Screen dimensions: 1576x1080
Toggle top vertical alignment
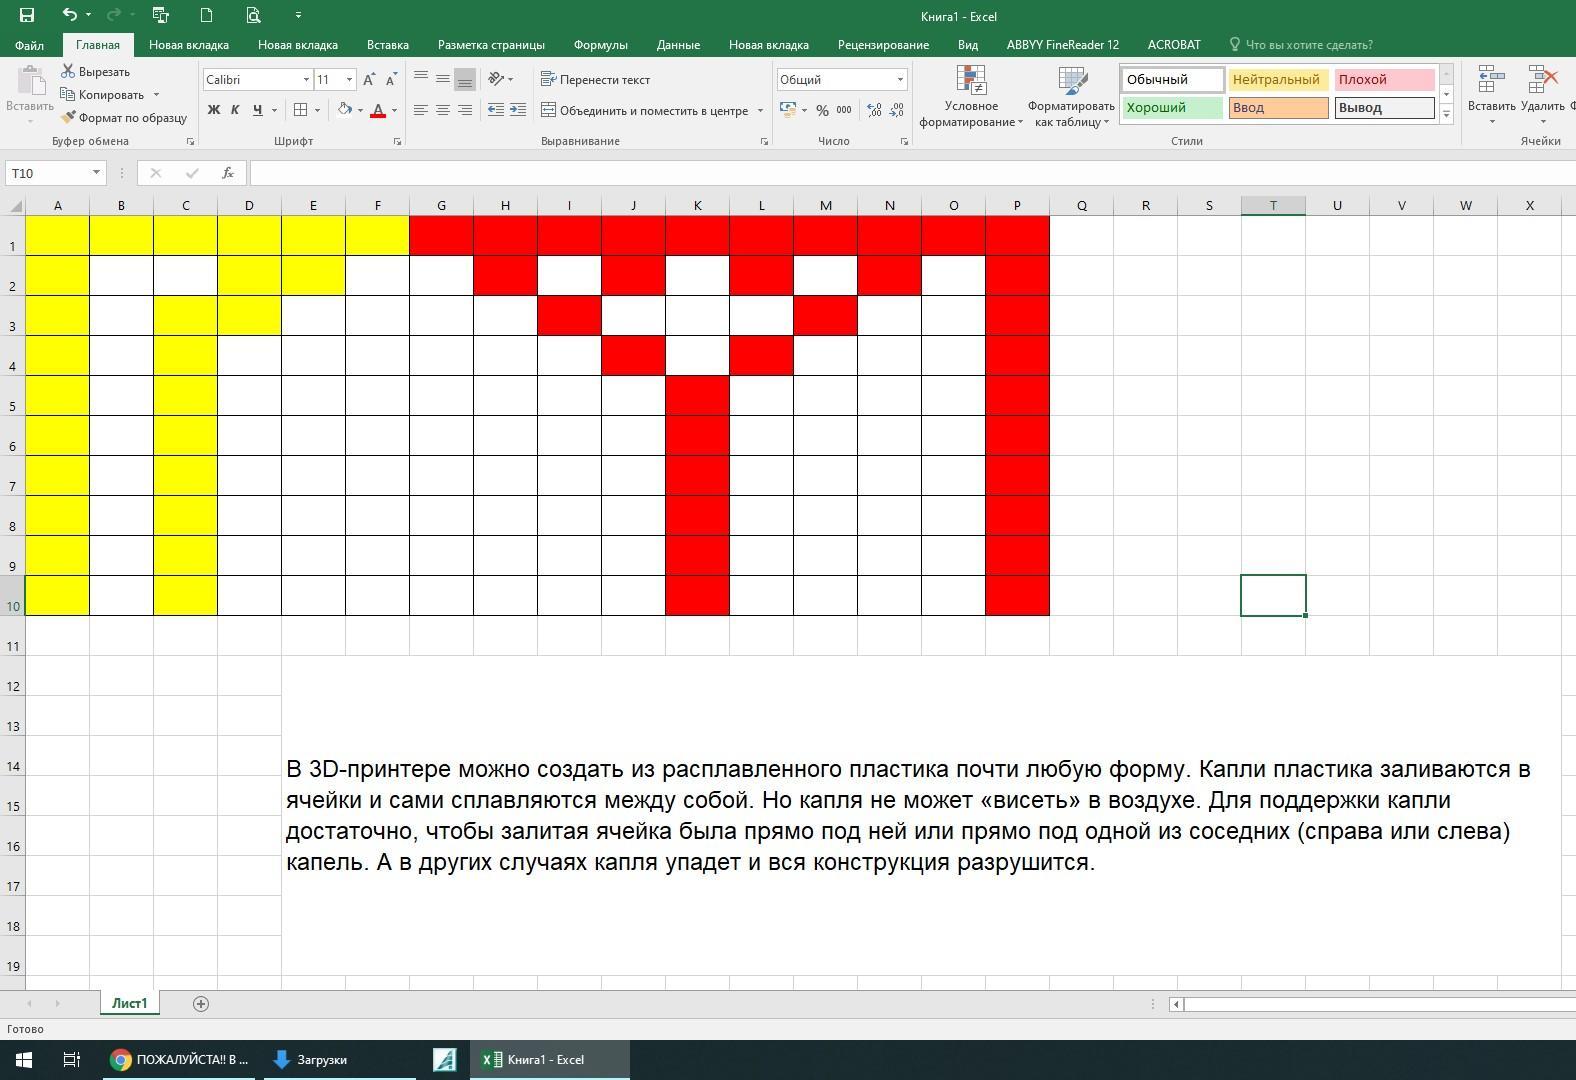click(x=421, y=79)
